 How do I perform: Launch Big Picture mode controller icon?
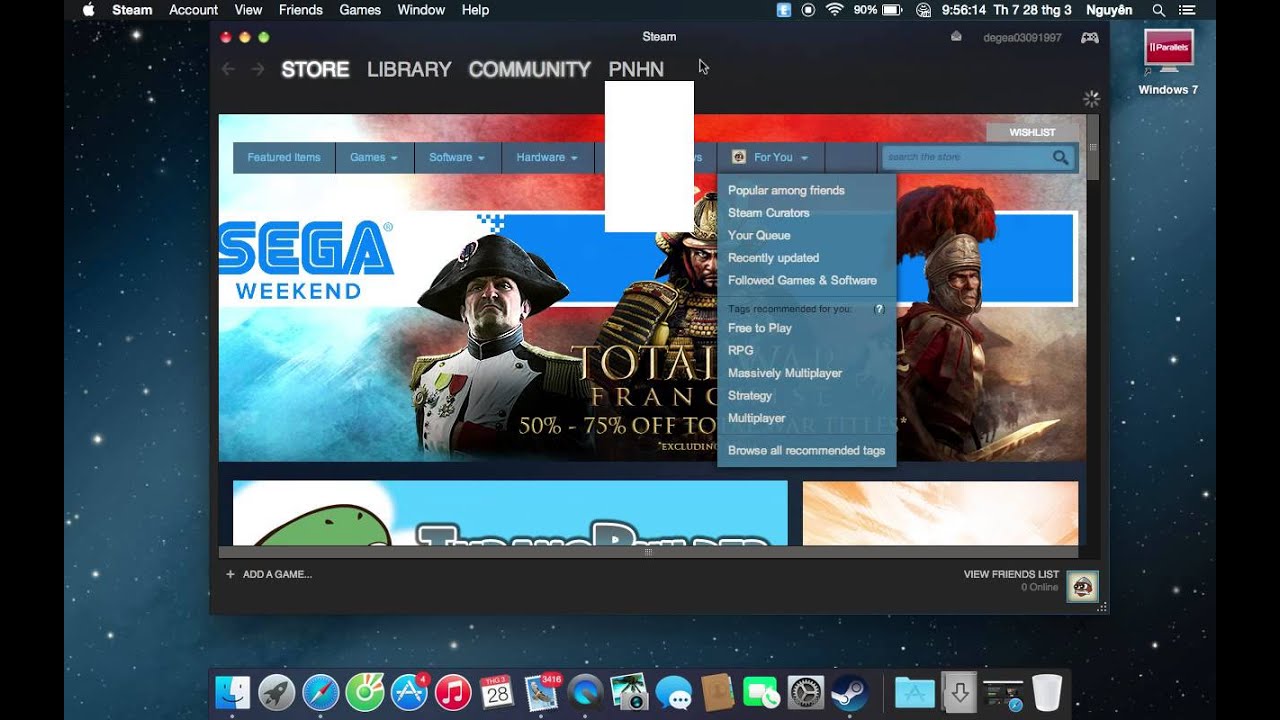click(1090, 37)
